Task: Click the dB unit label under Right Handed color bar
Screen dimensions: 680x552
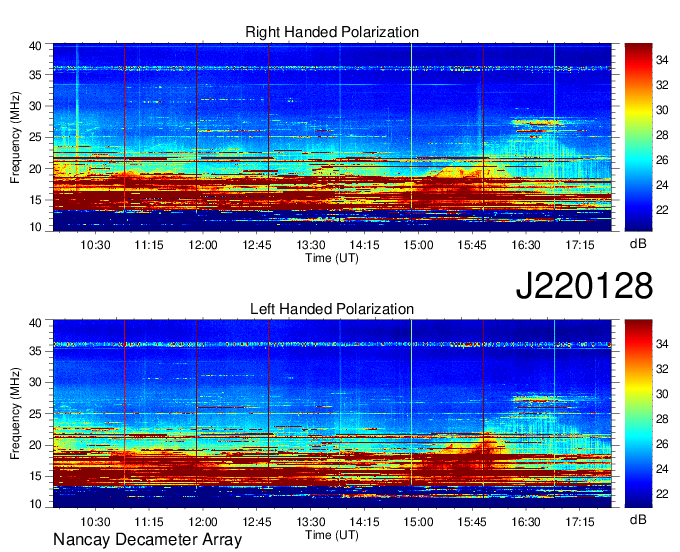Action: pos(638,244)
